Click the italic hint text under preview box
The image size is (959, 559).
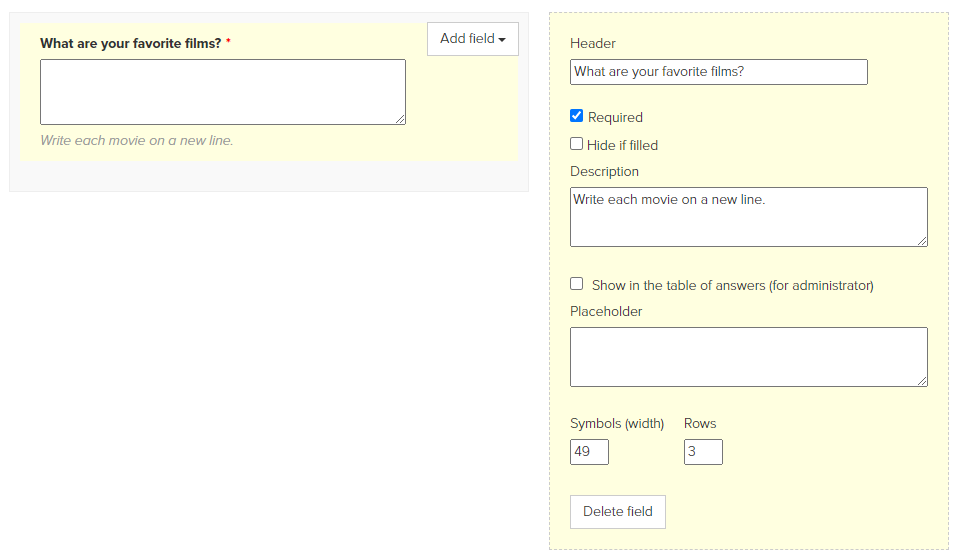pyautogui.click(x=136, y=141)
